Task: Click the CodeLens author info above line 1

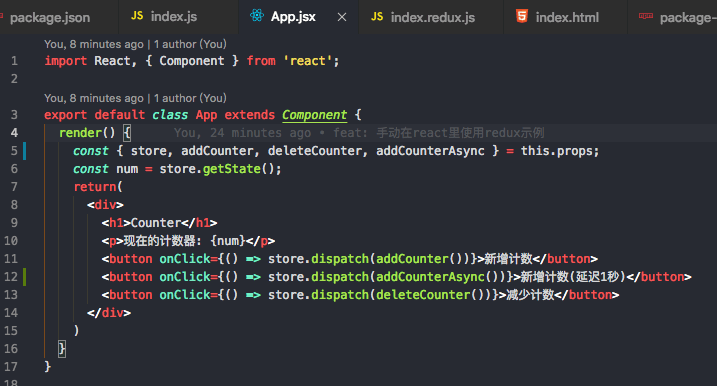Action: 135,44
